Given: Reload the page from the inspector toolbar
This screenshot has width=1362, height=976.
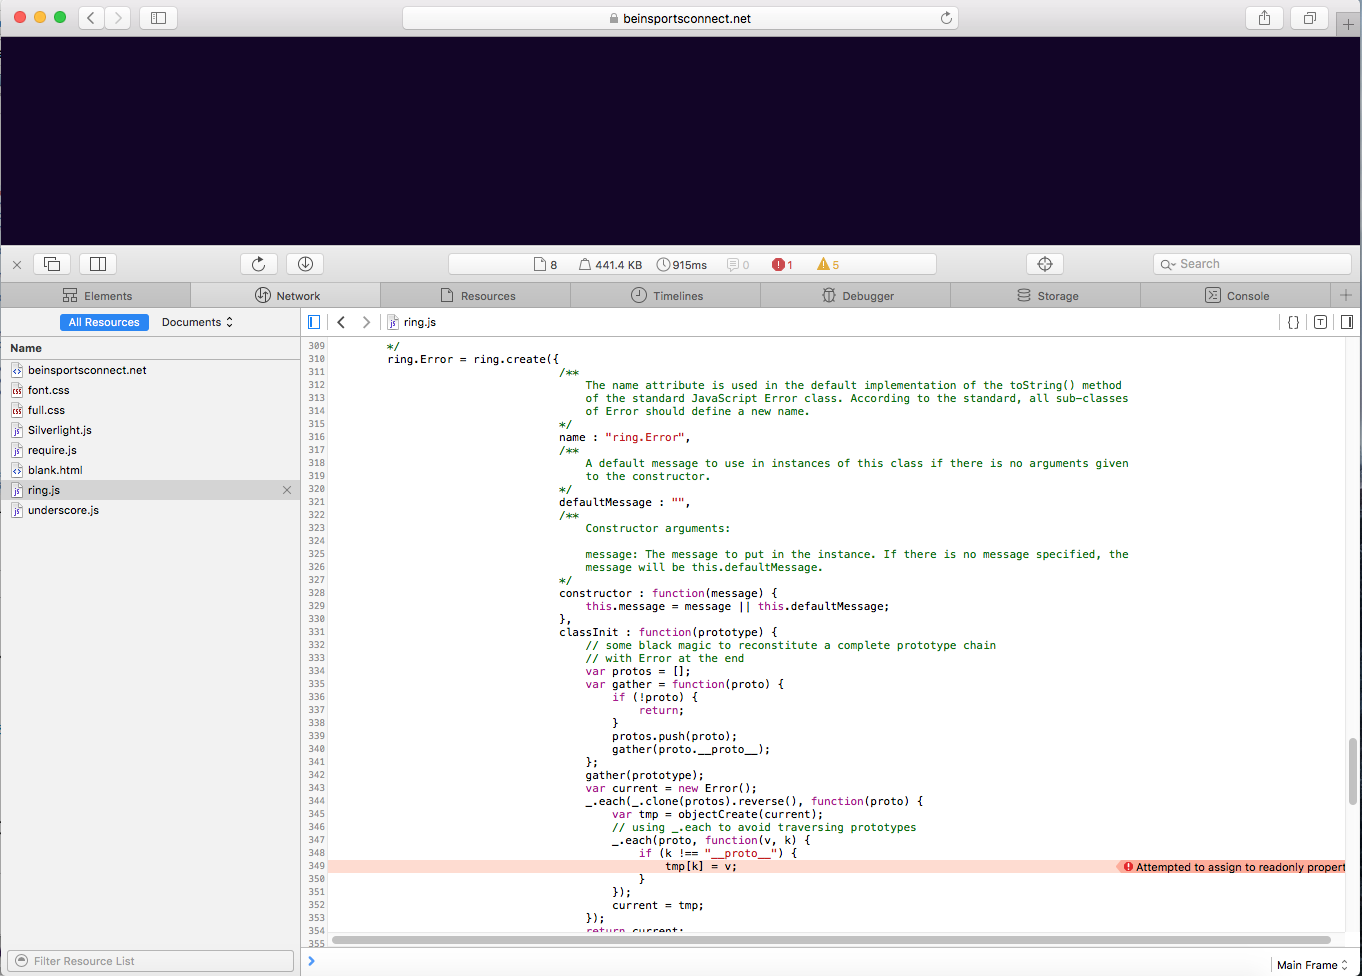Looking at the screenshot, I should pyautogui.click(x=258, y=264).
